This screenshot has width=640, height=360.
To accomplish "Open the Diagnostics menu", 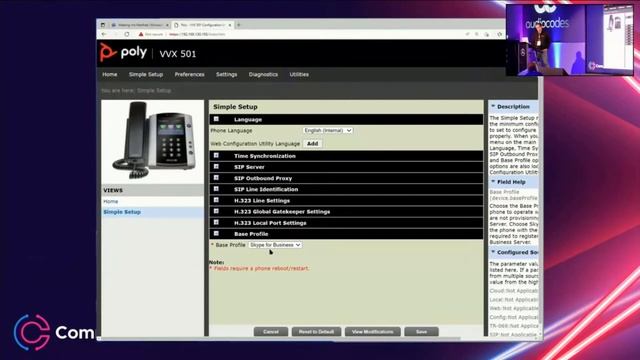I will point(263,74).
